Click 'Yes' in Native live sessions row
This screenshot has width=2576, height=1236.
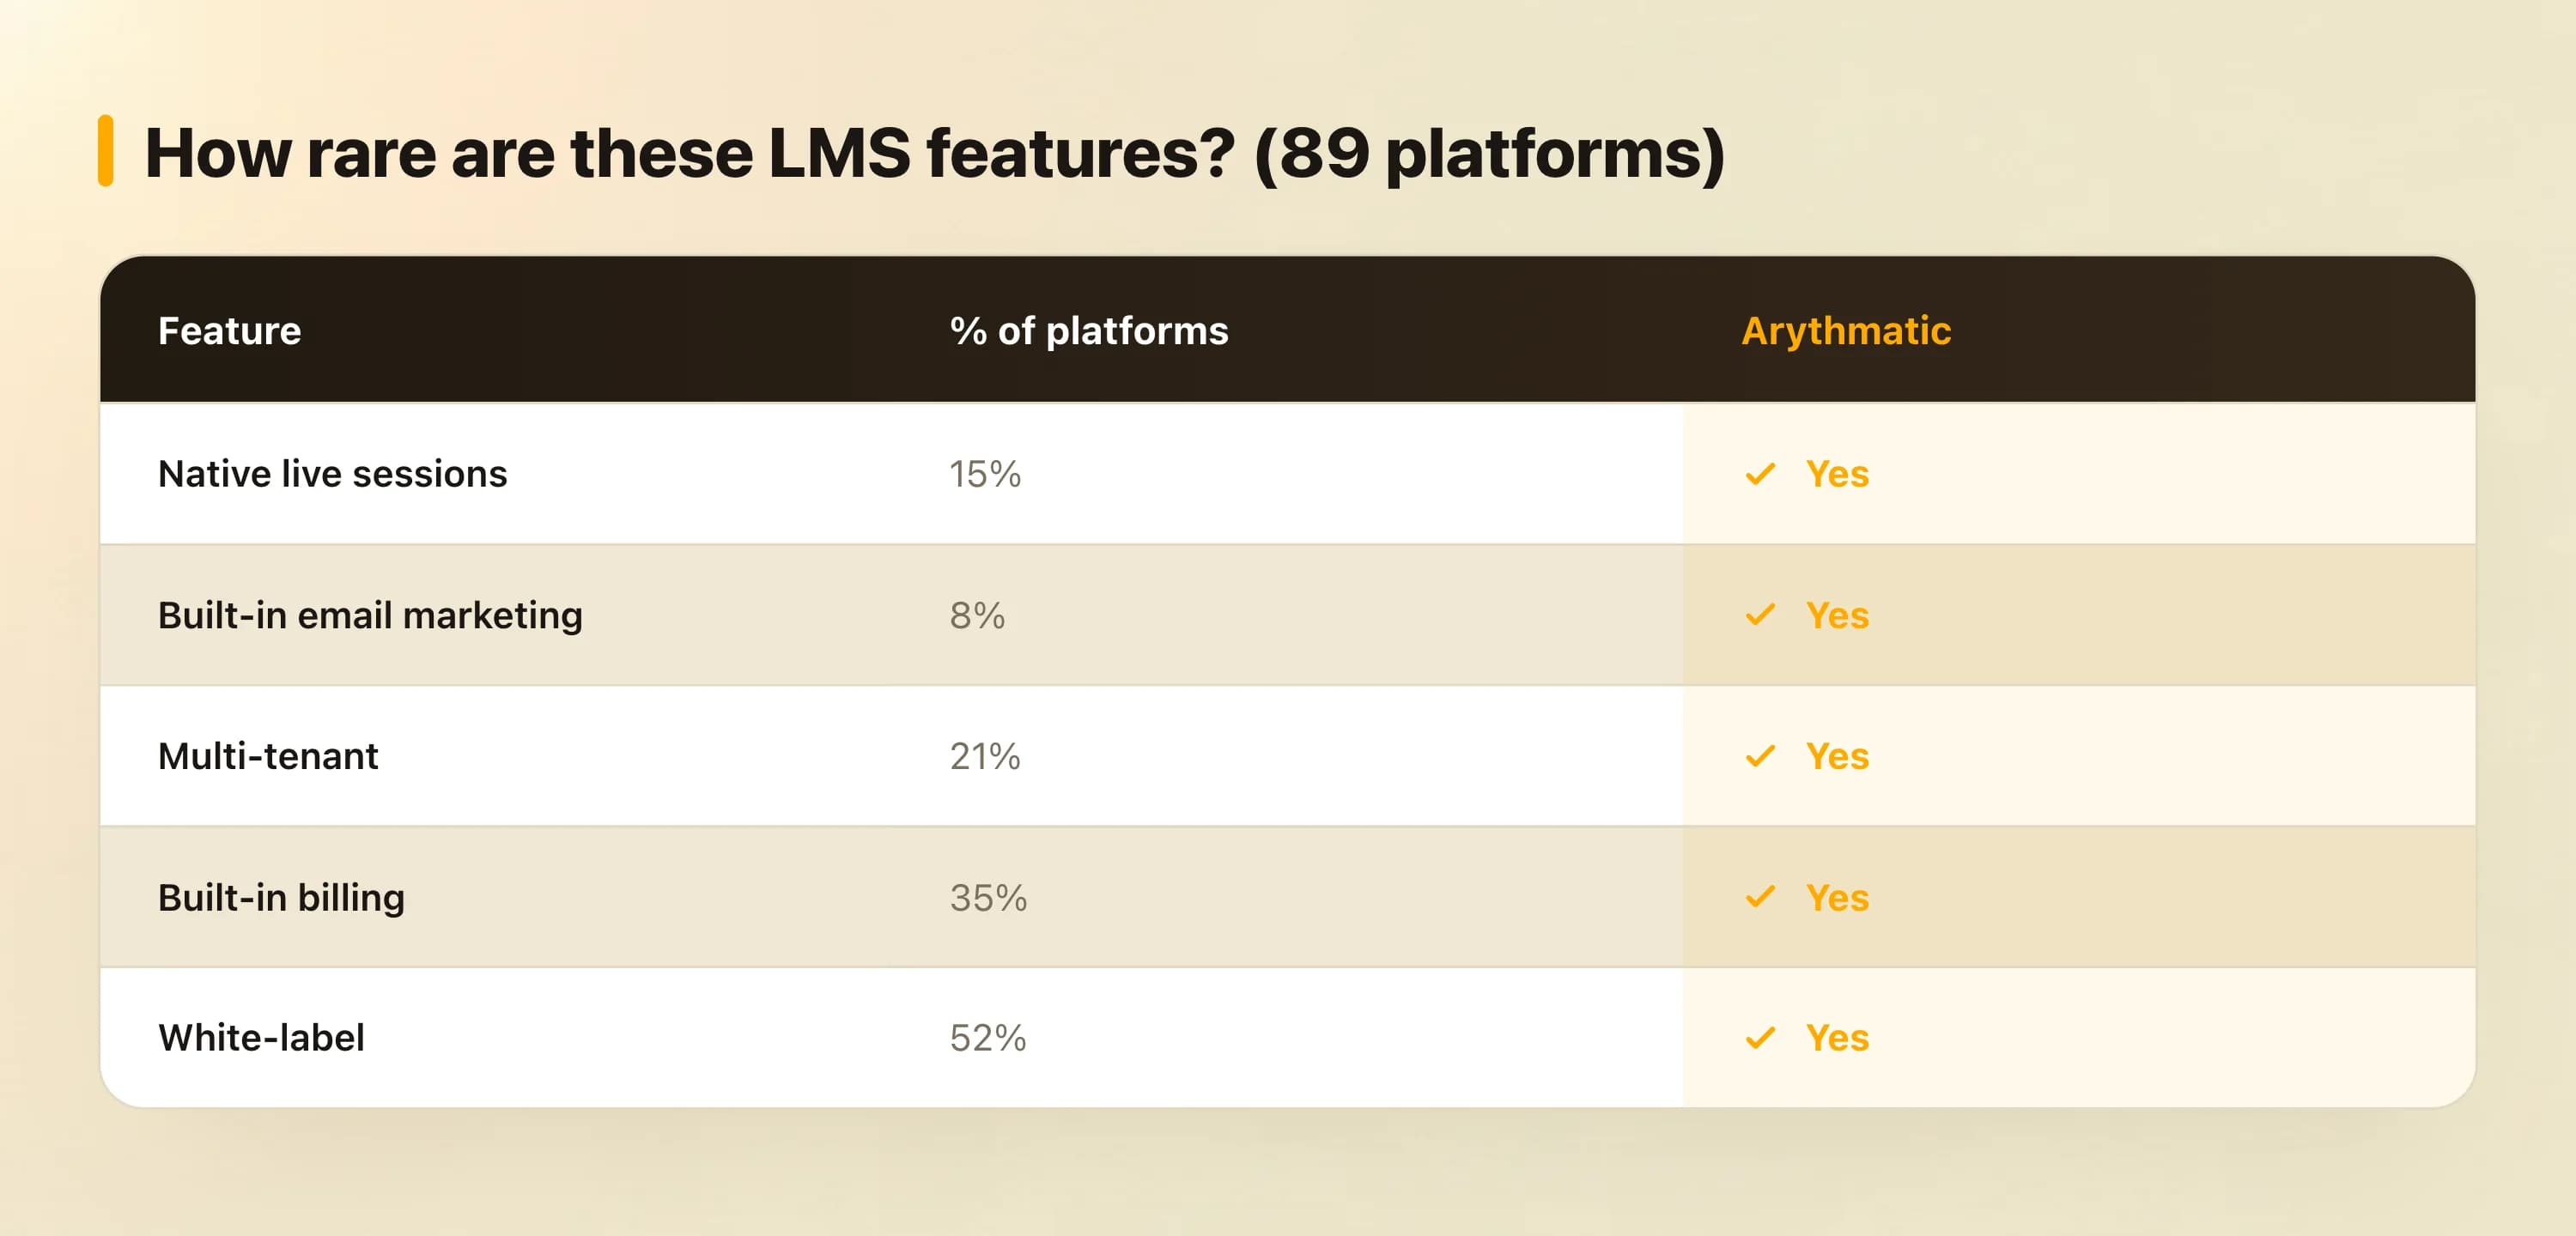point(1837,474)
